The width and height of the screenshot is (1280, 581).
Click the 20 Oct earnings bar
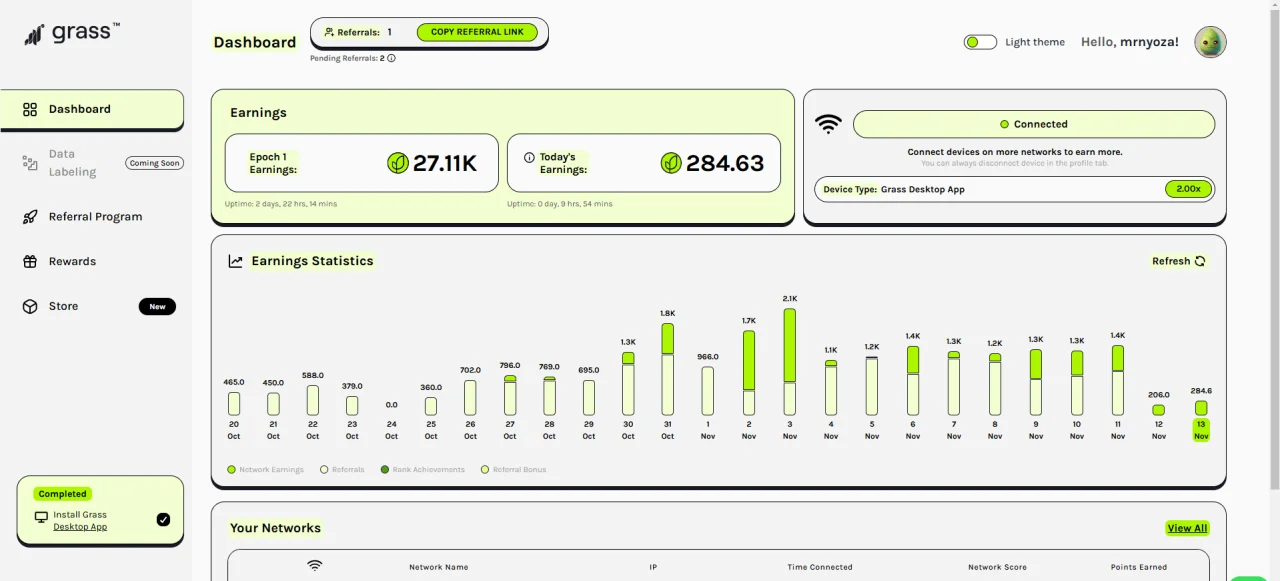234,404
